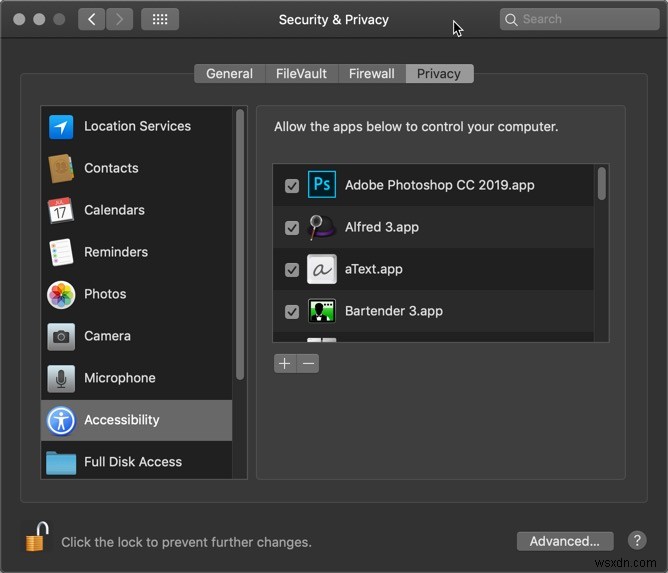Show all preferences grid icon
The height and width of the screenshot is (573, 668).
click(160, 19)
